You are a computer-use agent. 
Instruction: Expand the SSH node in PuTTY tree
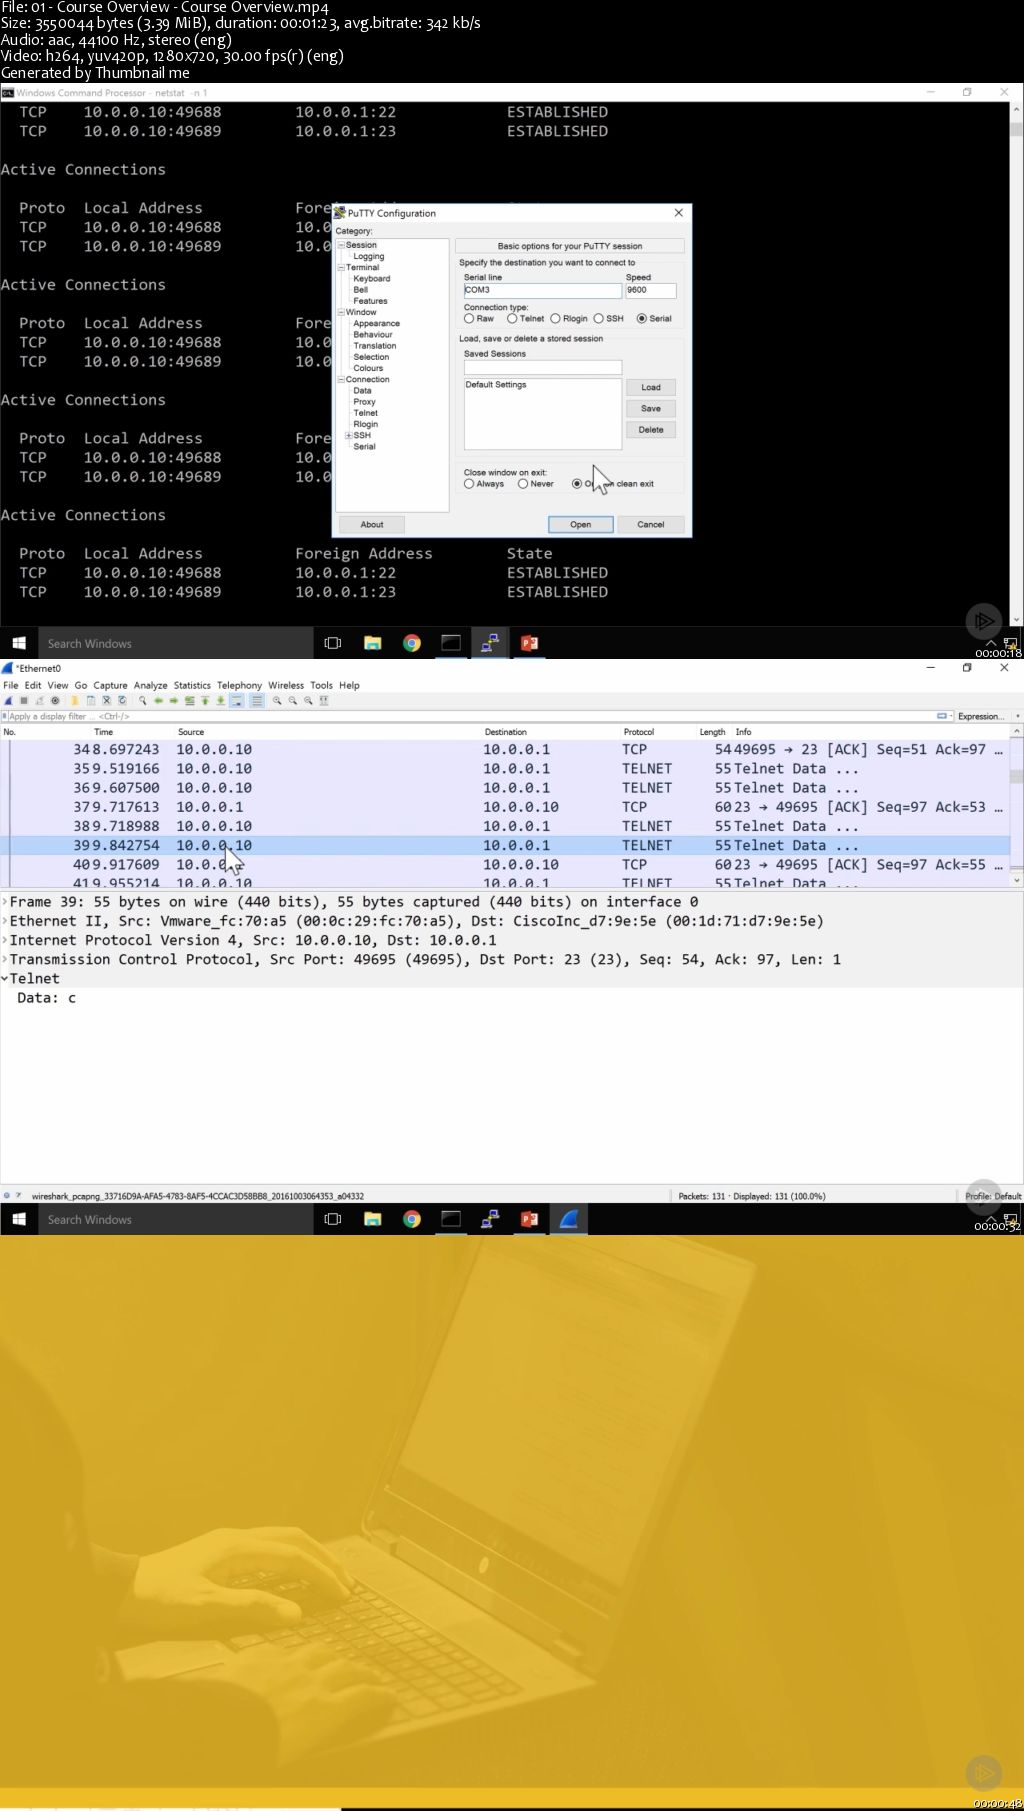[x=348, y=435]
